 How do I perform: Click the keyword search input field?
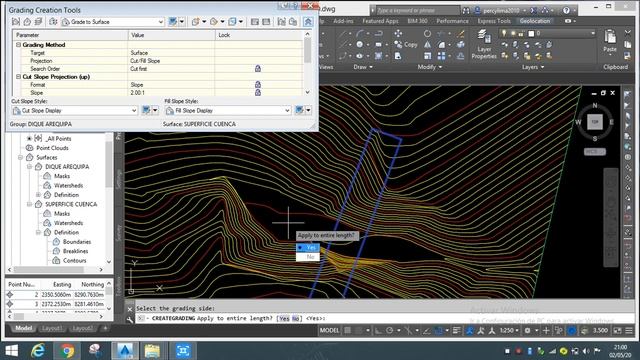[418, 10]
